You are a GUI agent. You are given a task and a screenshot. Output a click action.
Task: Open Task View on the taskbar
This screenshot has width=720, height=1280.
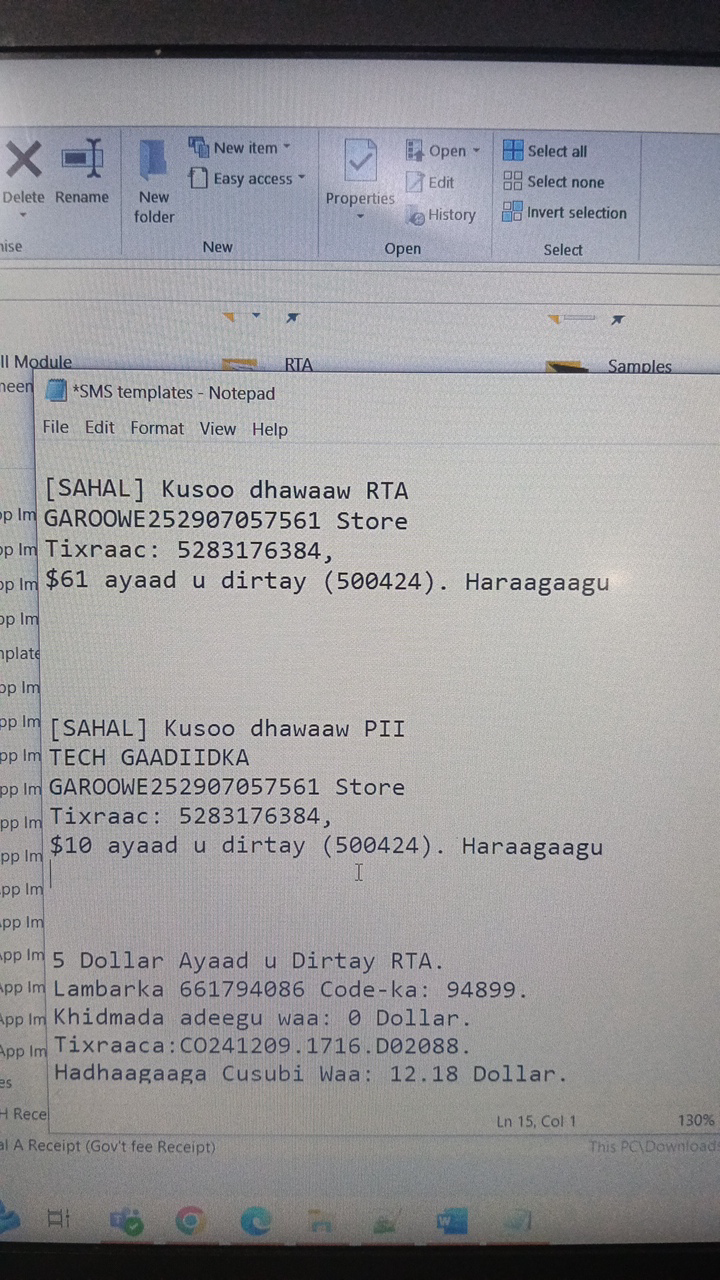point(59,1219)
